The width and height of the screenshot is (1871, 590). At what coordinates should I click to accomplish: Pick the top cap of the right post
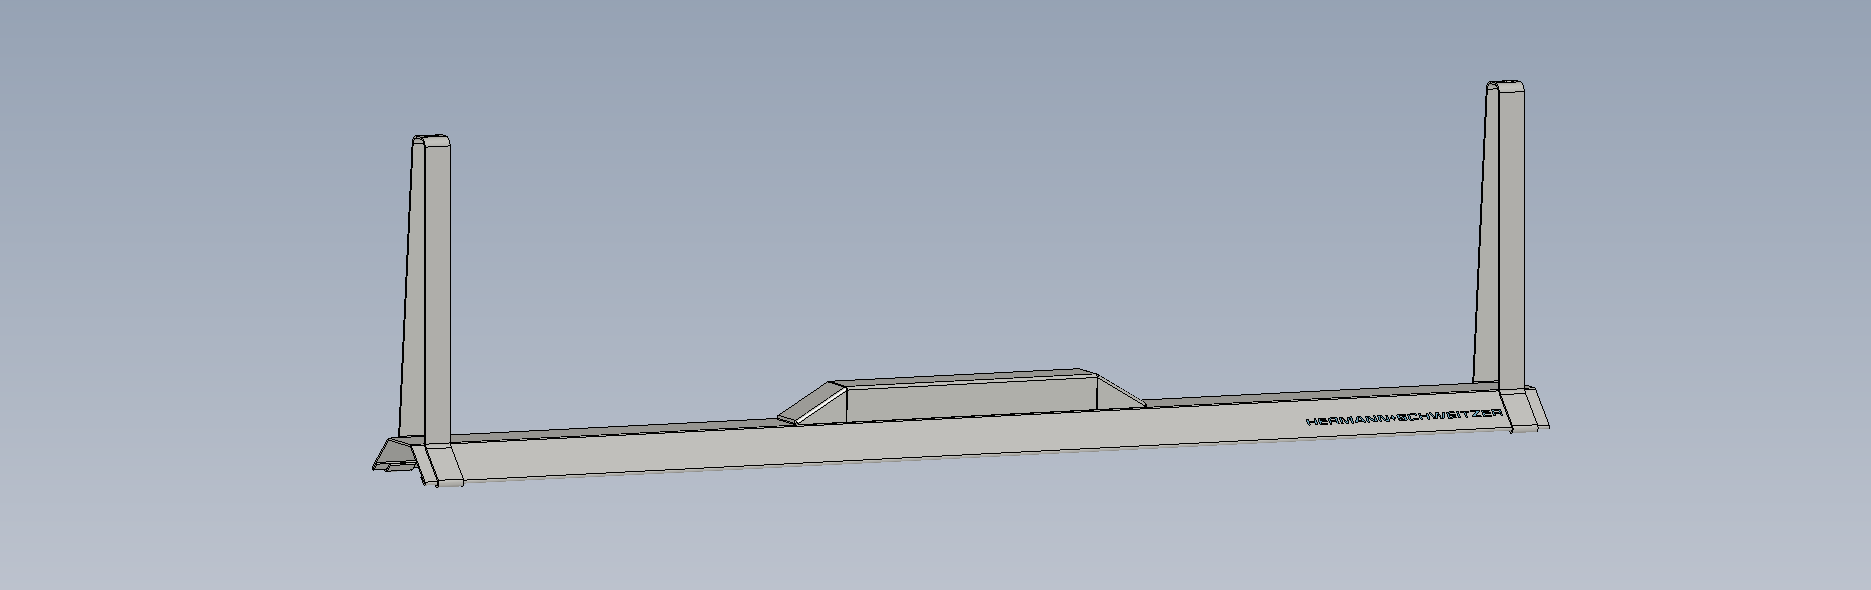coord(1504,86)
